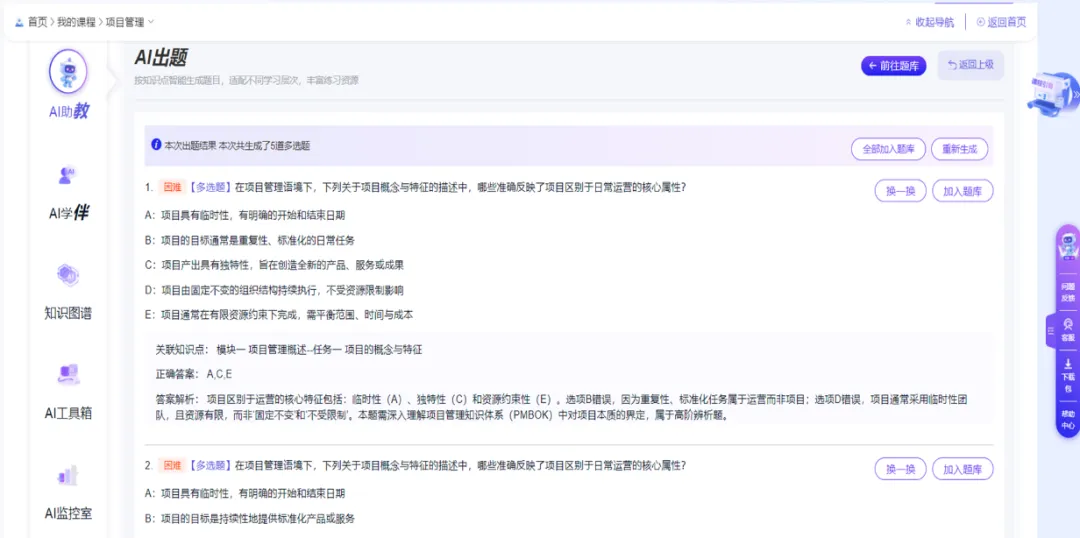The image size is (1080, 538).
Task: Navigate to 我的课程 breadcrumb item
Action: point(77,22)
